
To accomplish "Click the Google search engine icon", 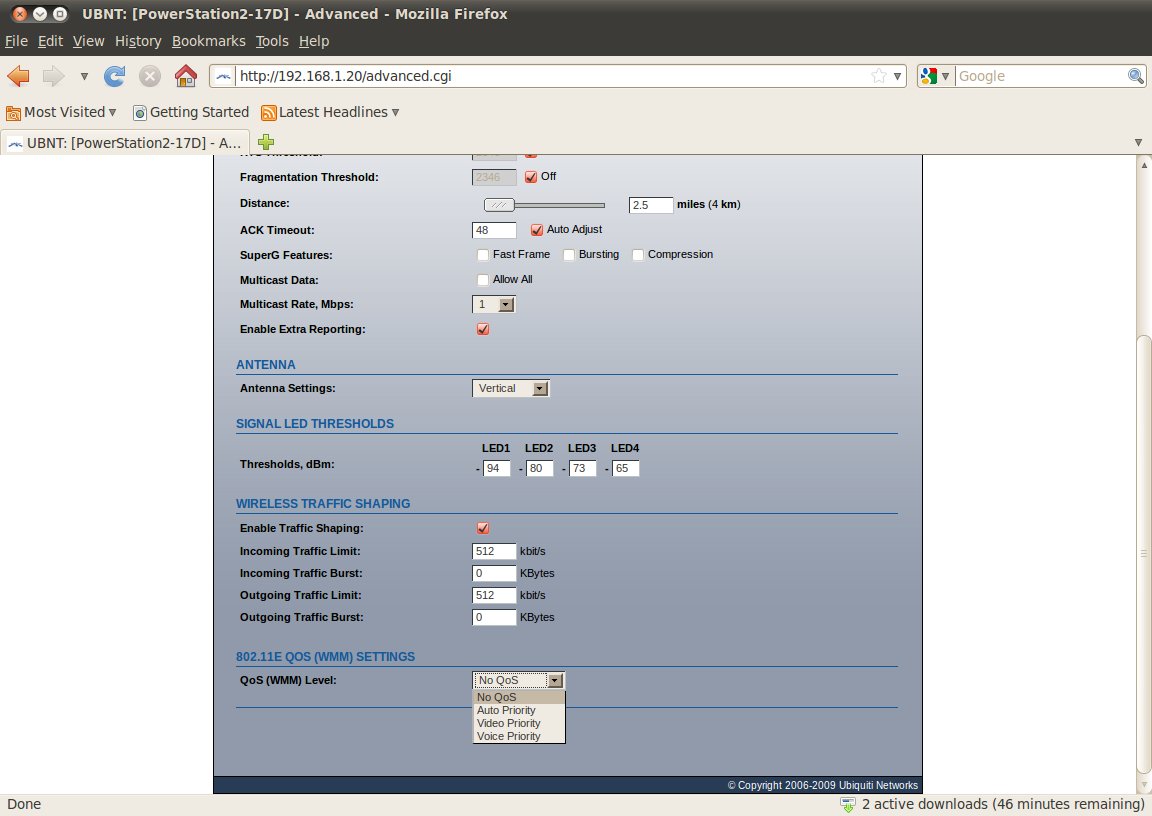I will point(929,76).
